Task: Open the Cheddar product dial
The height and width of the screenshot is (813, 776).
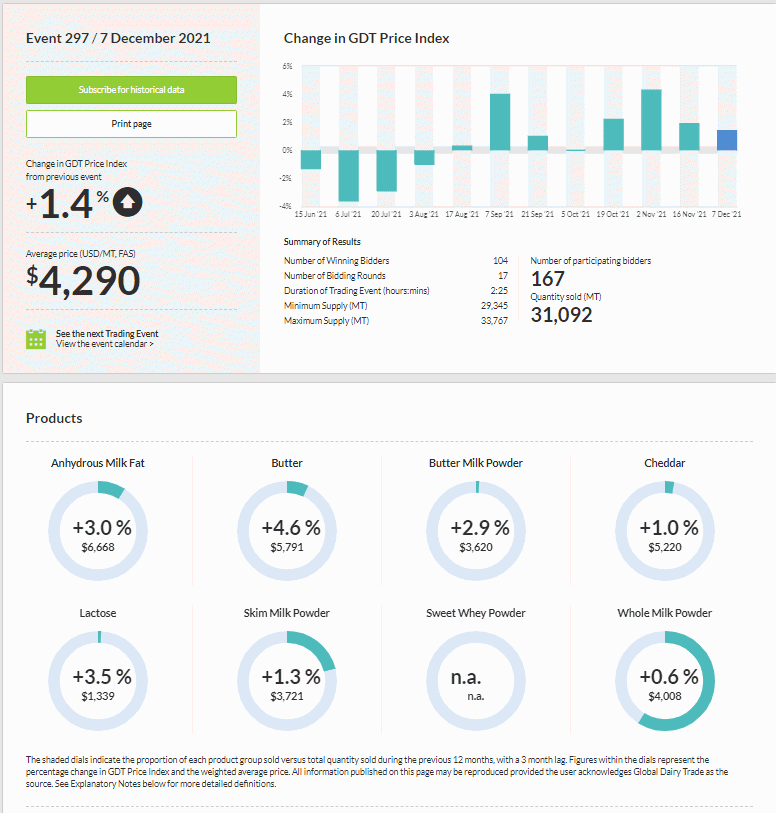Action: pos(665,531)
